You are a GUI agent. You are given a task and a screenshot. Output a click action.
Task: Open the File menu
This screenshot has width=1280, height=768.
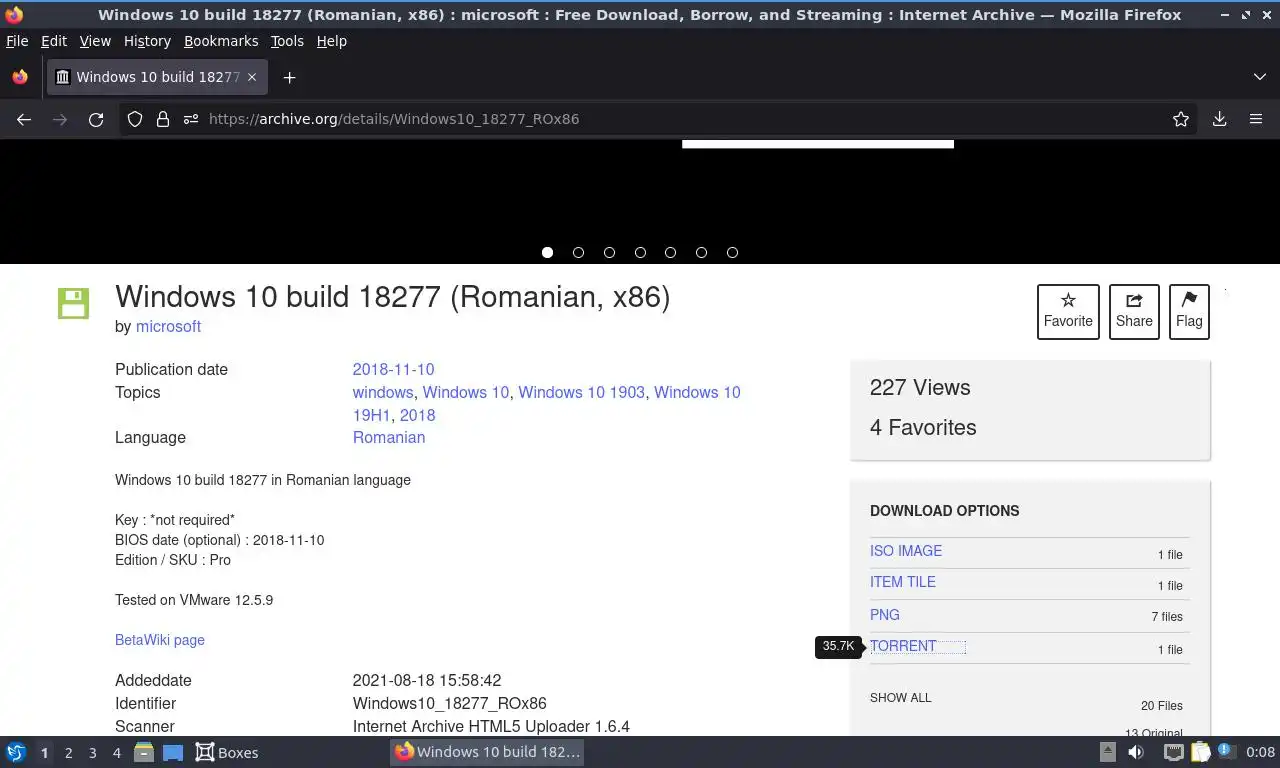pyautogui.click(x=17, y=41)
